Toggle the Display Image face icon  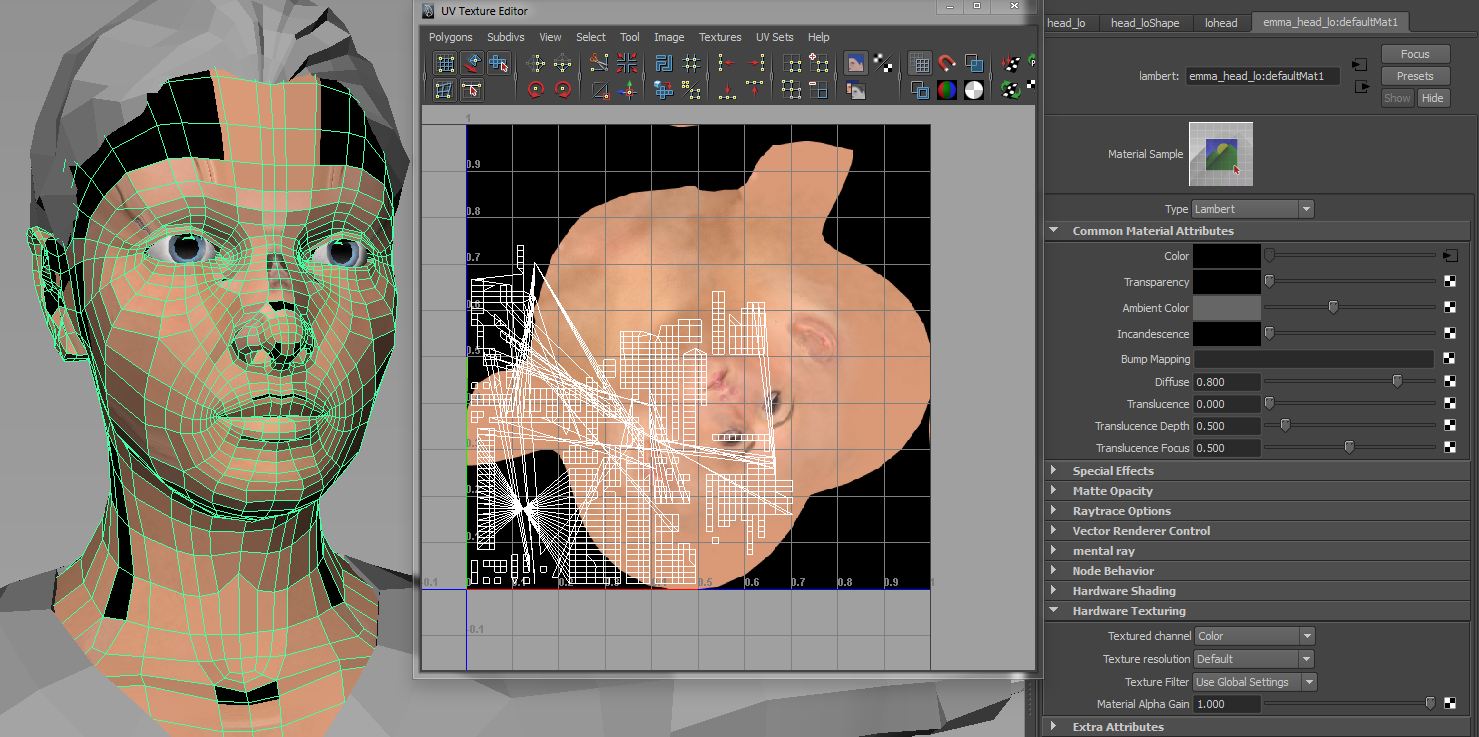point(855,64)
